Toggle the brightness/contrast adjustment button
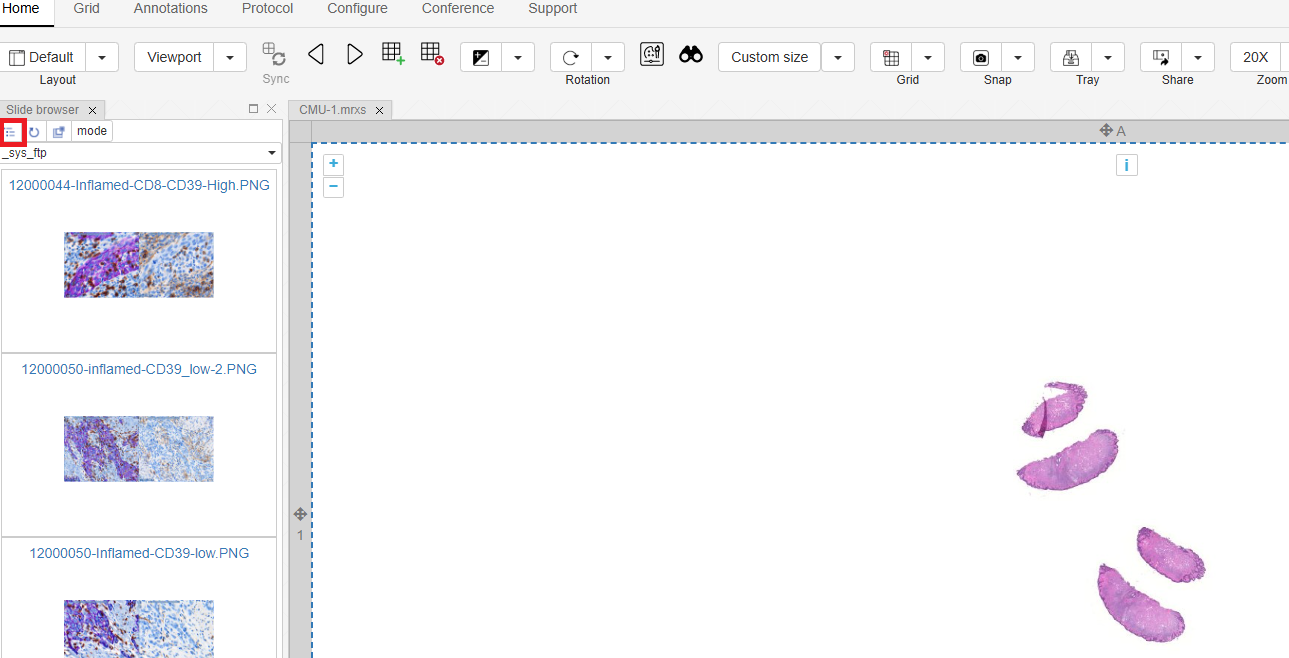Screen dimensions: 1289x658 click(x=481, y=58)
